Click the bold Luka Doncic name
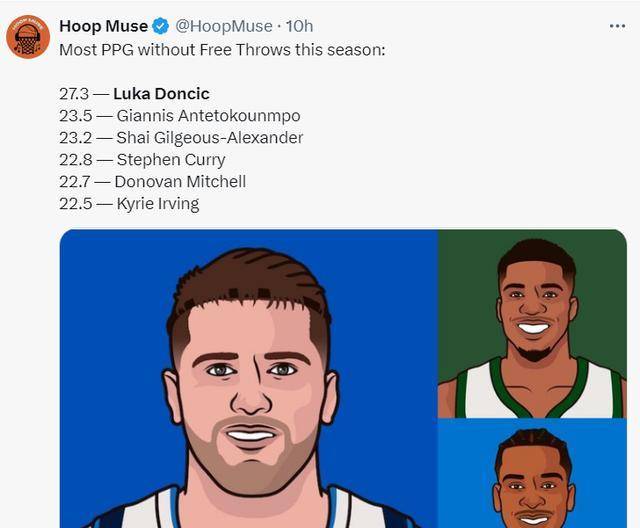 pos(161,94)
